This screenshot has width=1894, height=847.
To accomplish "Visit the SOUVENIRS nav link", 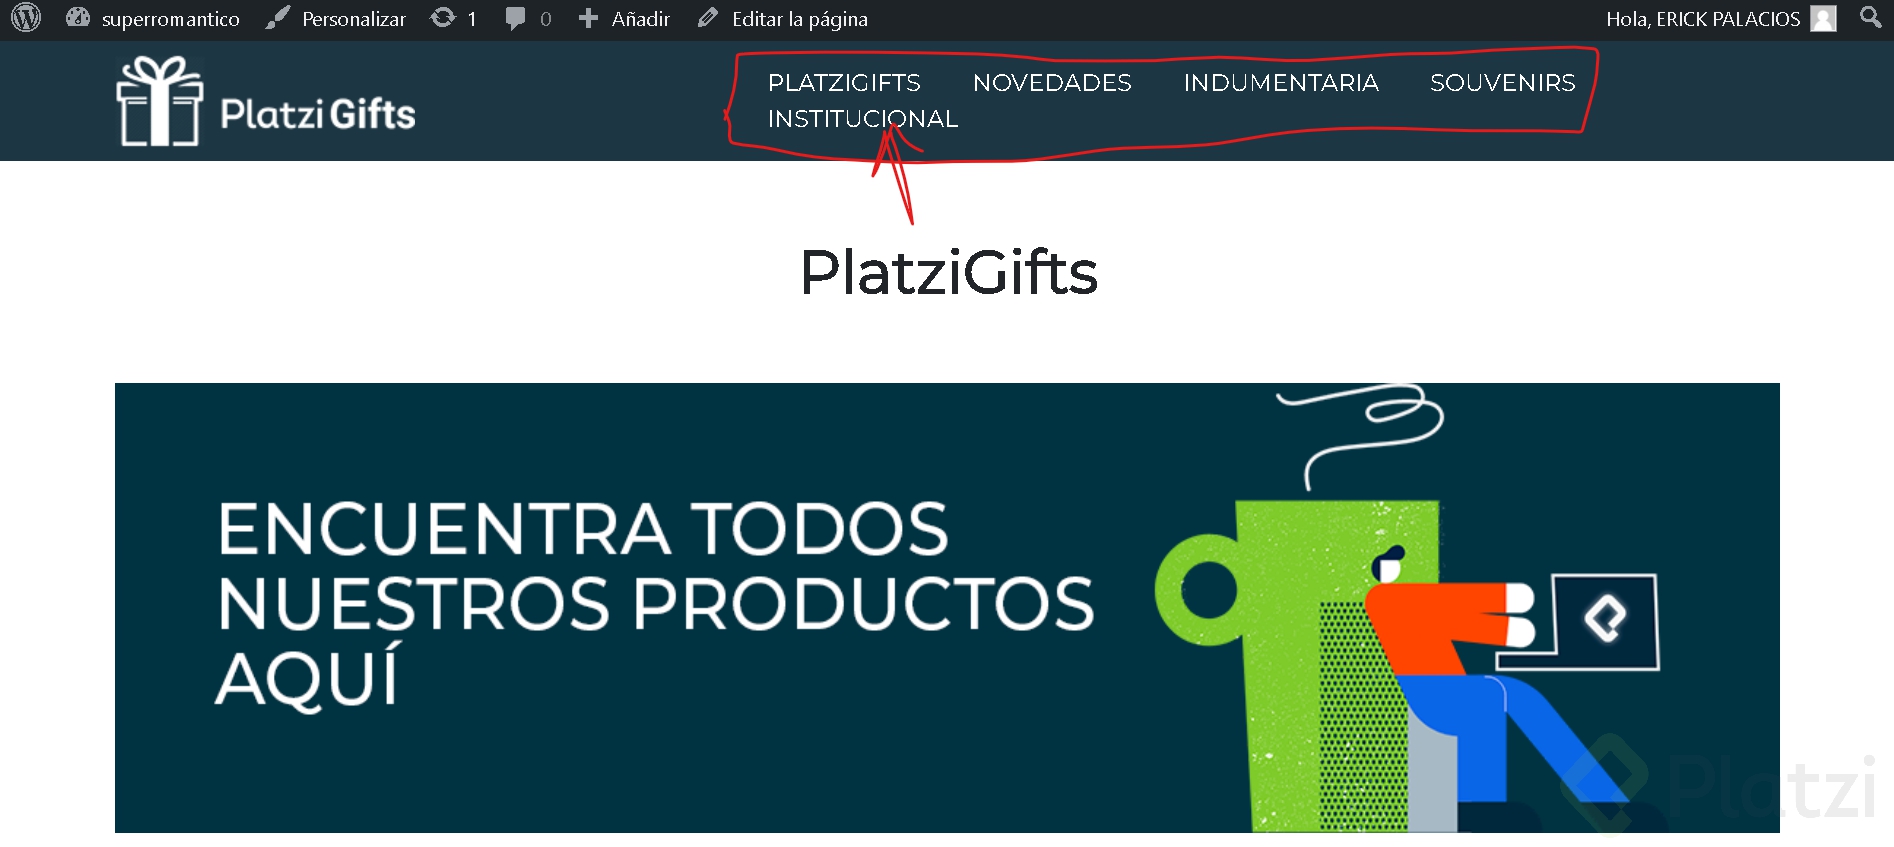I will (1502, 83).
